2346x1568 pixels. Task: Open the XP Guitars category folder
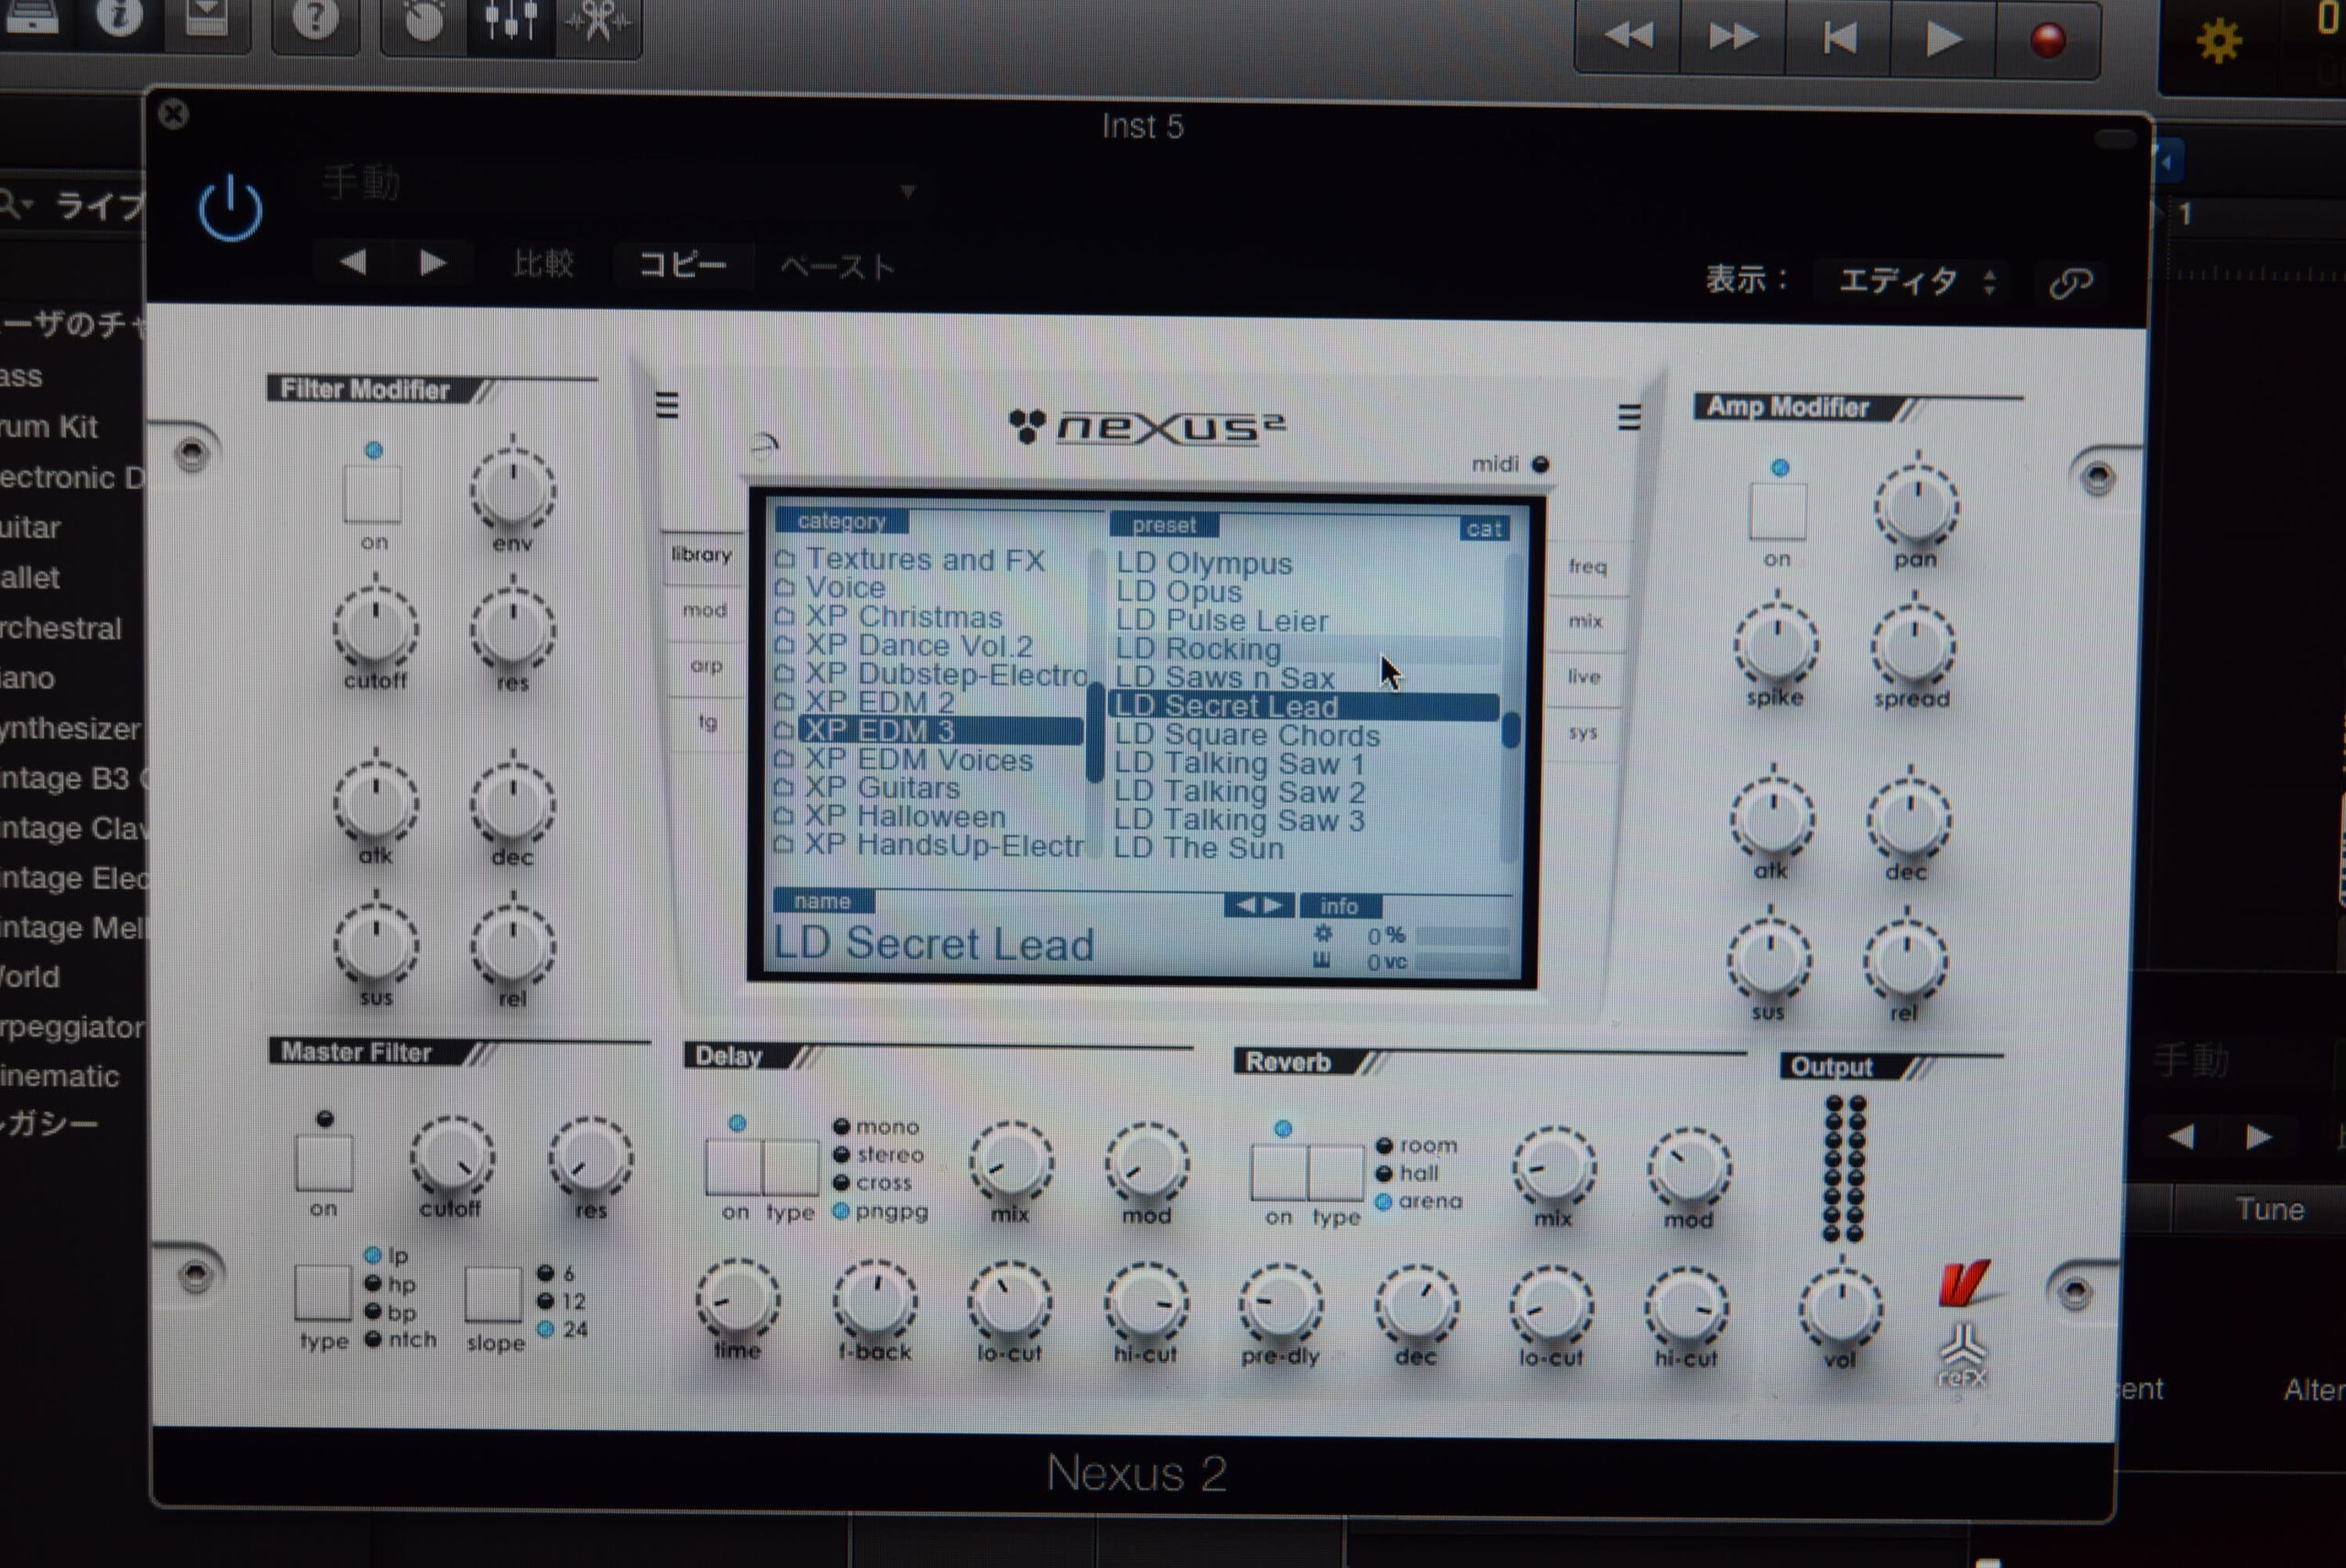pos(867,788)
